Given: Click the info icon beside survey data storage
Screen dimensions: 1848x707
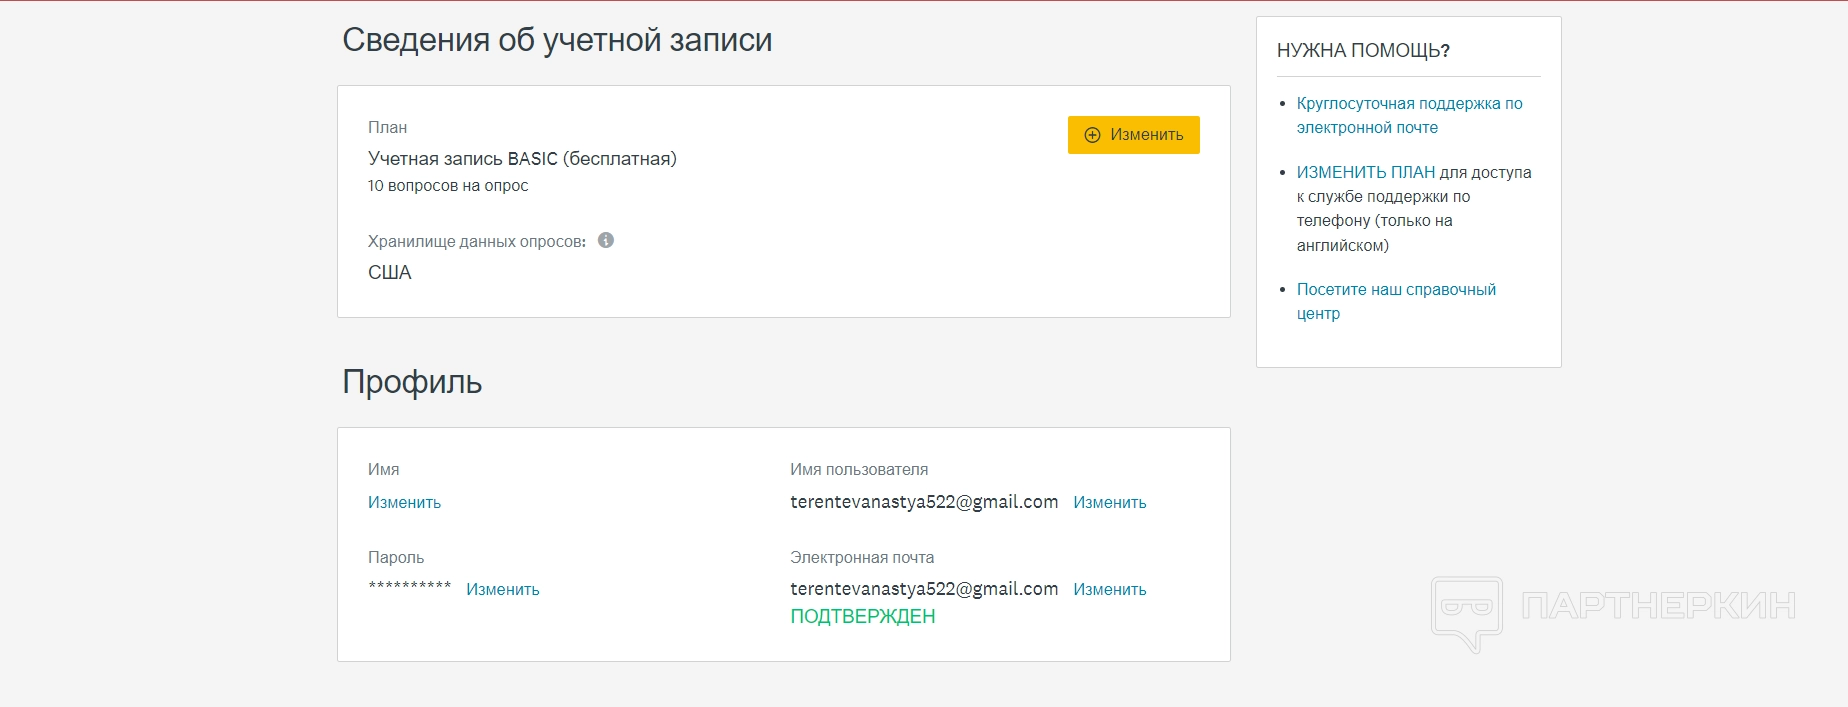Looking at the screenshot, I should click(606, 240).
